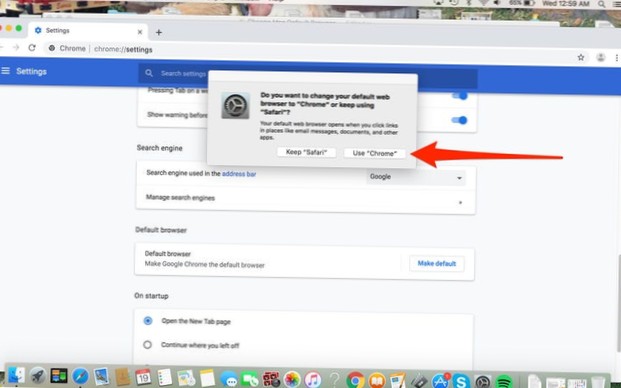Open App Store from the Dock

[440, 381]
